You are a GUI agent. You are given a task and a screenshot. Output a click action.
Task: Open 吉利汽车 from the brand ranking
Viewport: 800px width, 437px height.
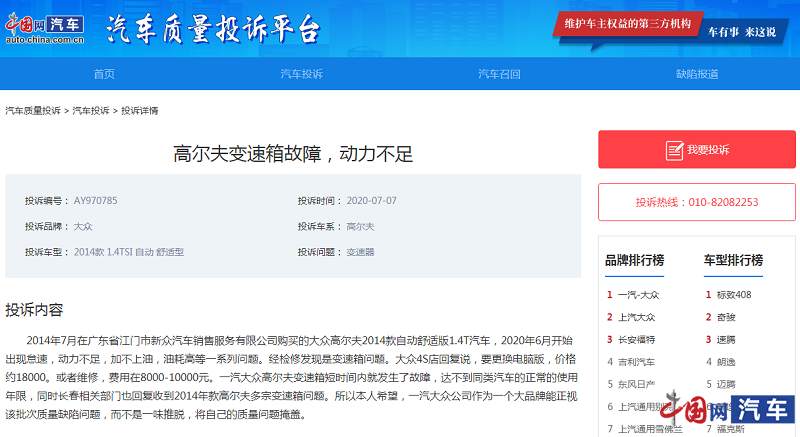click(x=636, y=361)
